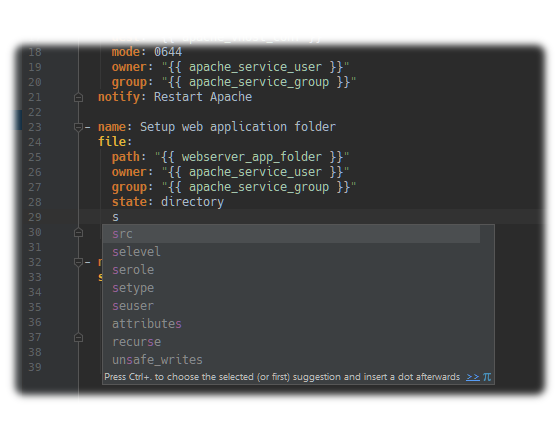
Task: Collapse the fold marker on line 32
Action: pos(78,262)
